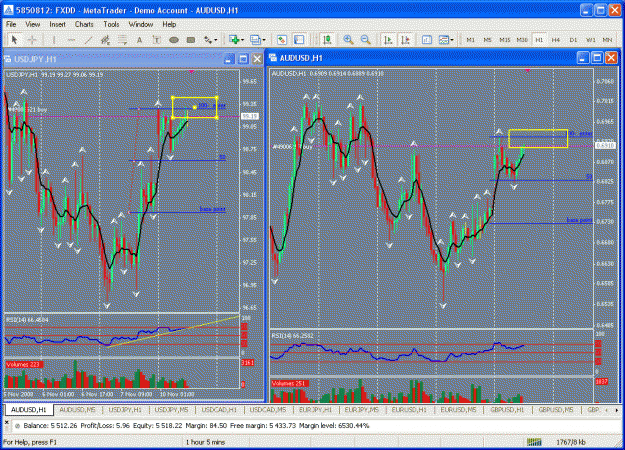Switch timeframe to MN

607,40
